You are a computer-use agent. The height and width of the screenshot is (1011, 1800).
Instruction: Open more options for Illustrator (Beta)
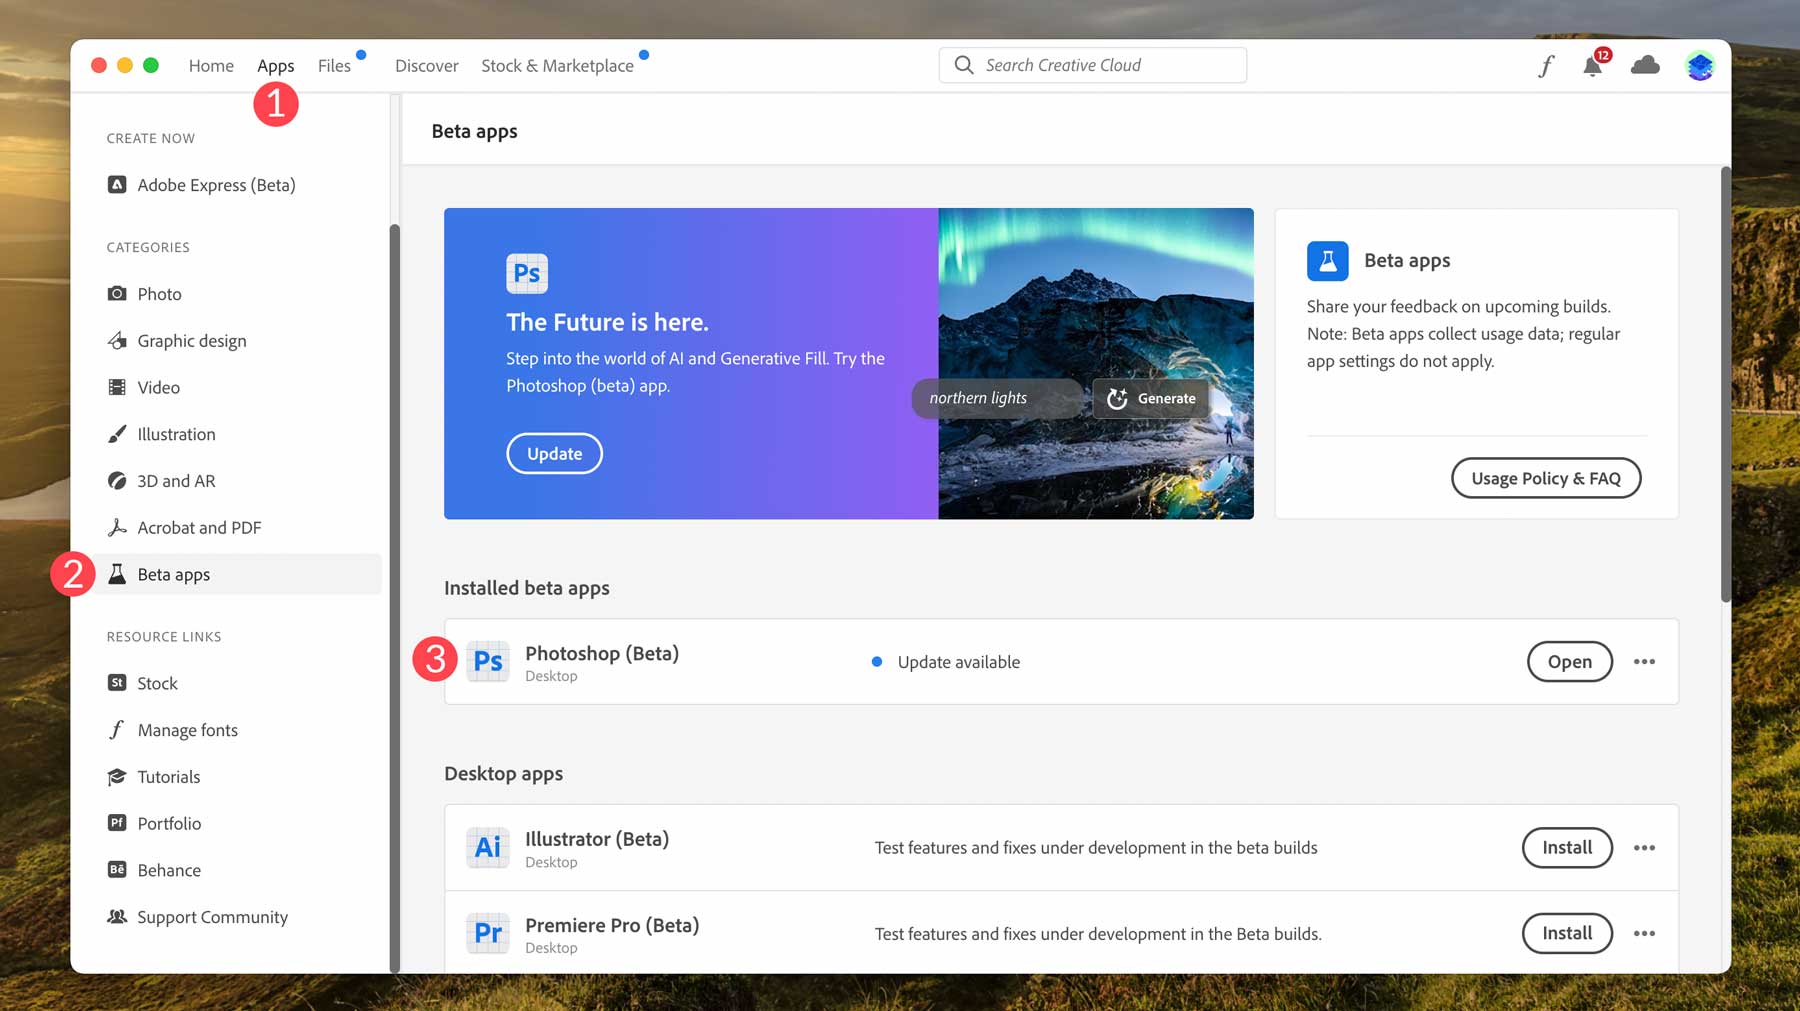(x=1644, y=848)
